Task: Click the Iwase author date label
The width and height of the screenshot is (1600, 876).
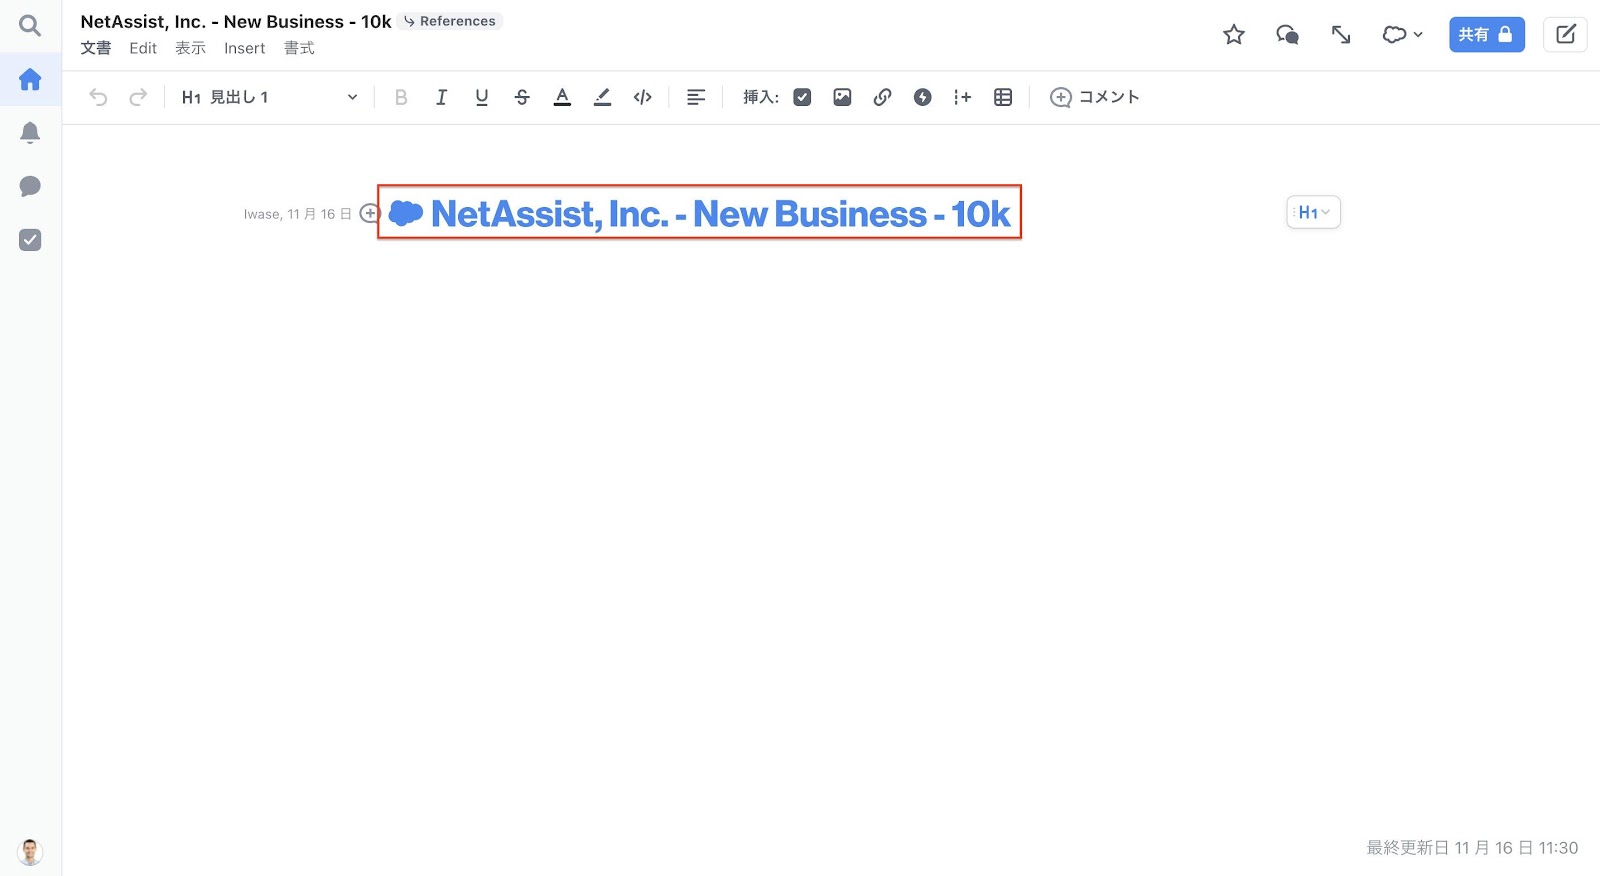Action: [297, 214]
